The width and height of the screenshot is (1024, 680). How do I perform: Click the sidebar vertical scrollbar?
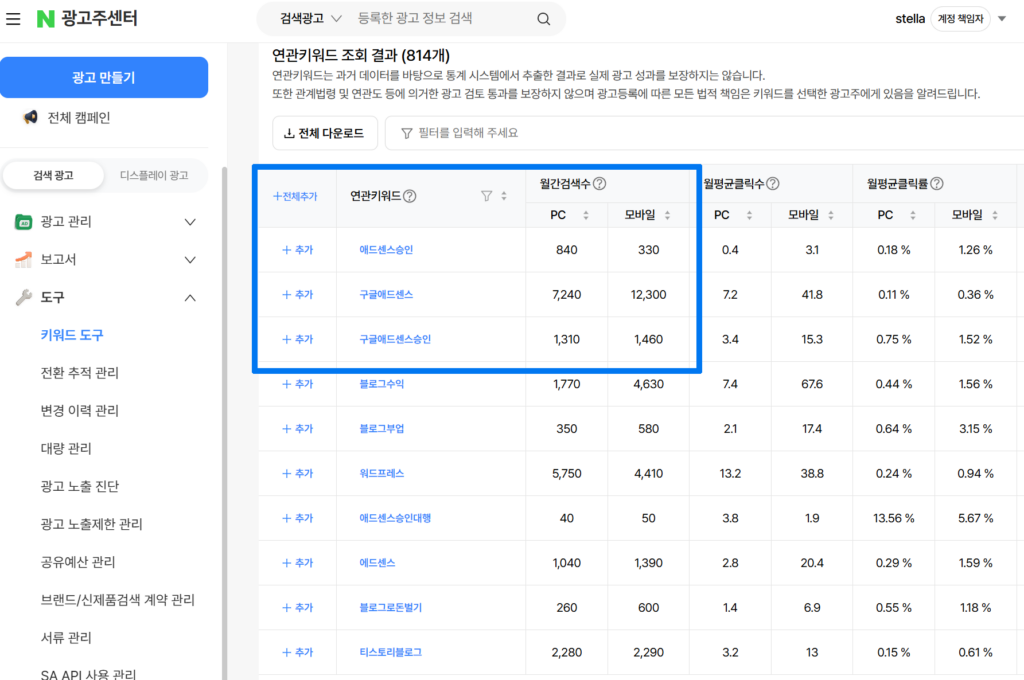[x=224, y=423]
